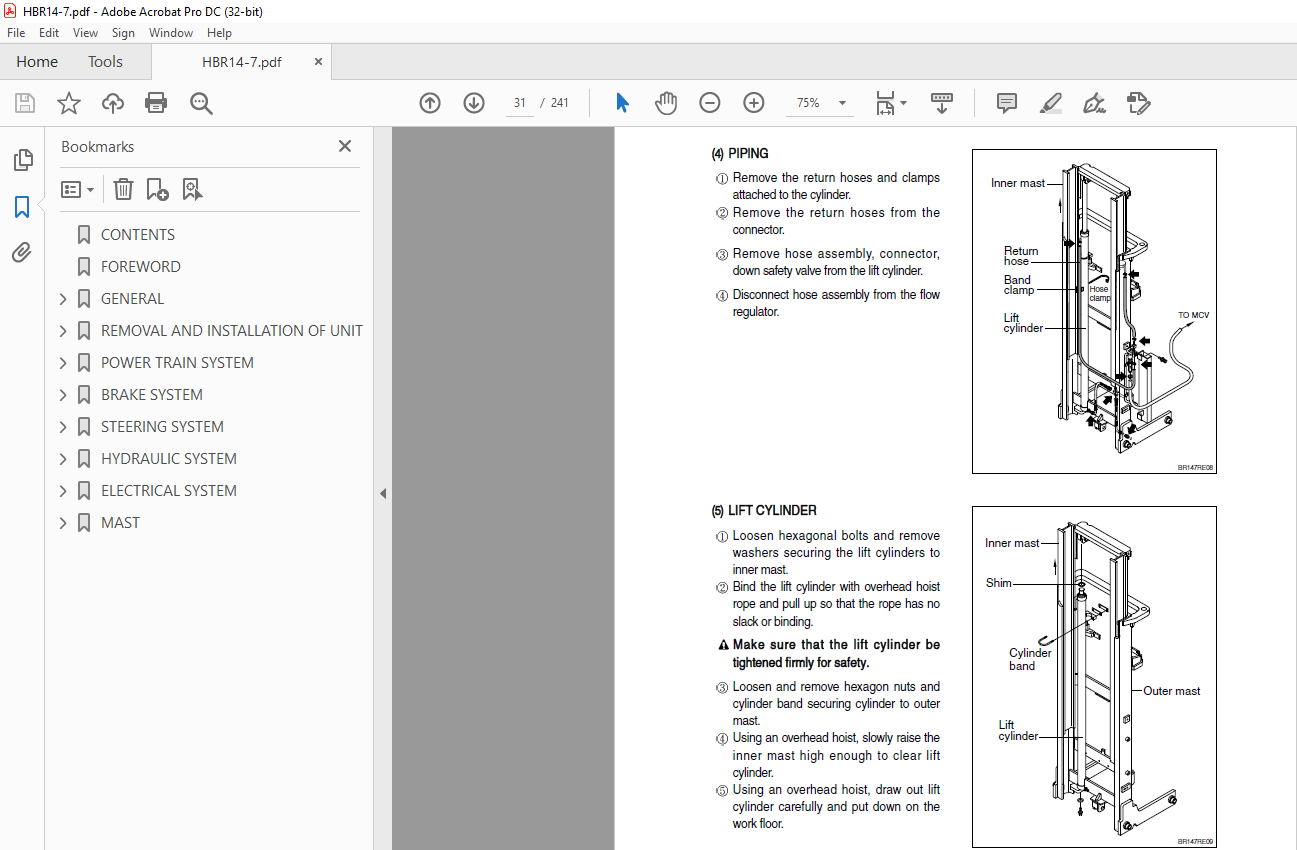The image size is (1297, 850).
Task: Click the Save file icon
Action: tap(25, 103)
